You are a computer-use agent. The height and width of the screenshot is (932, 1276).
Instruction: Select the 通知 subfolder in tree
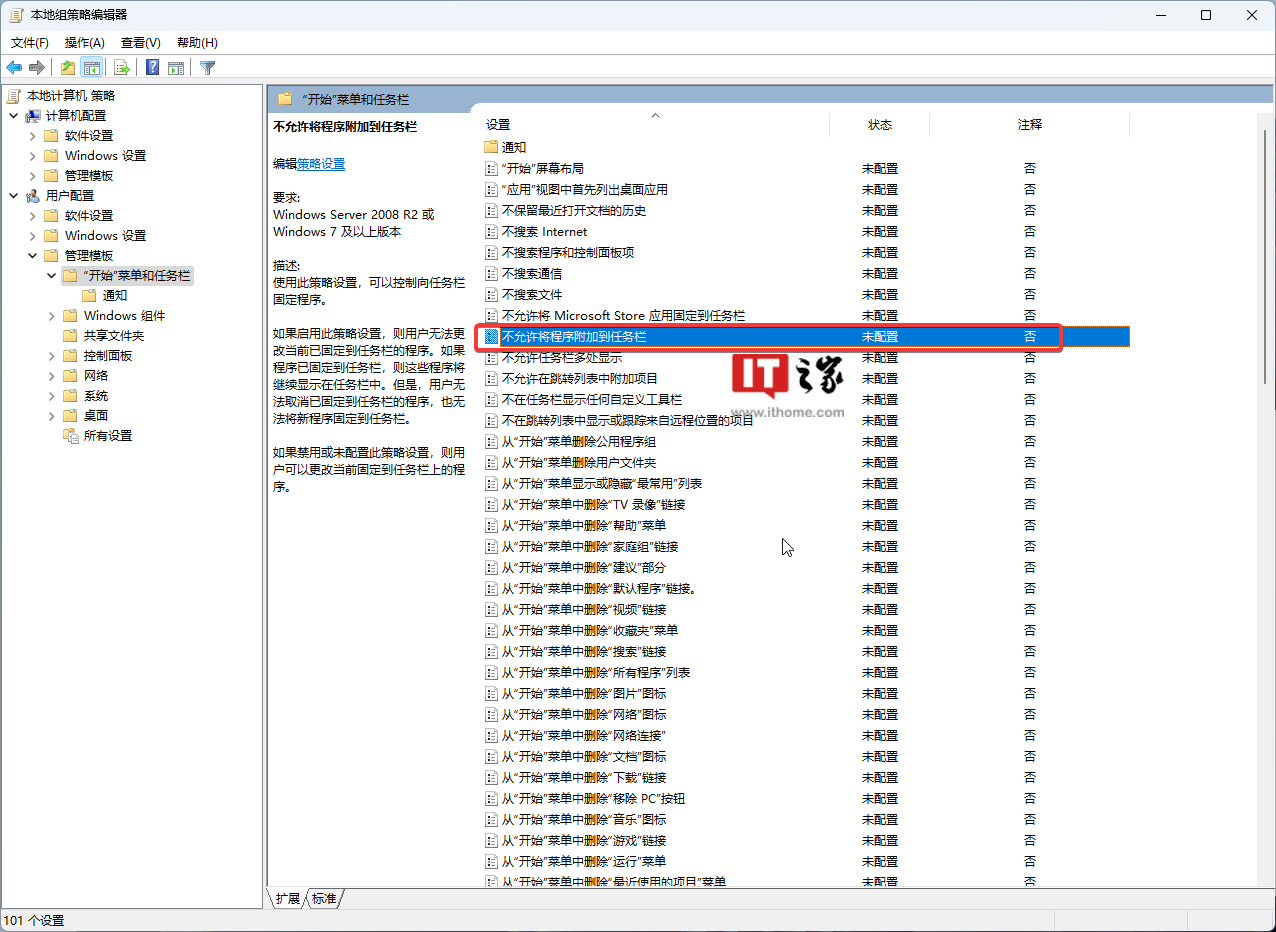click(114, 296)
